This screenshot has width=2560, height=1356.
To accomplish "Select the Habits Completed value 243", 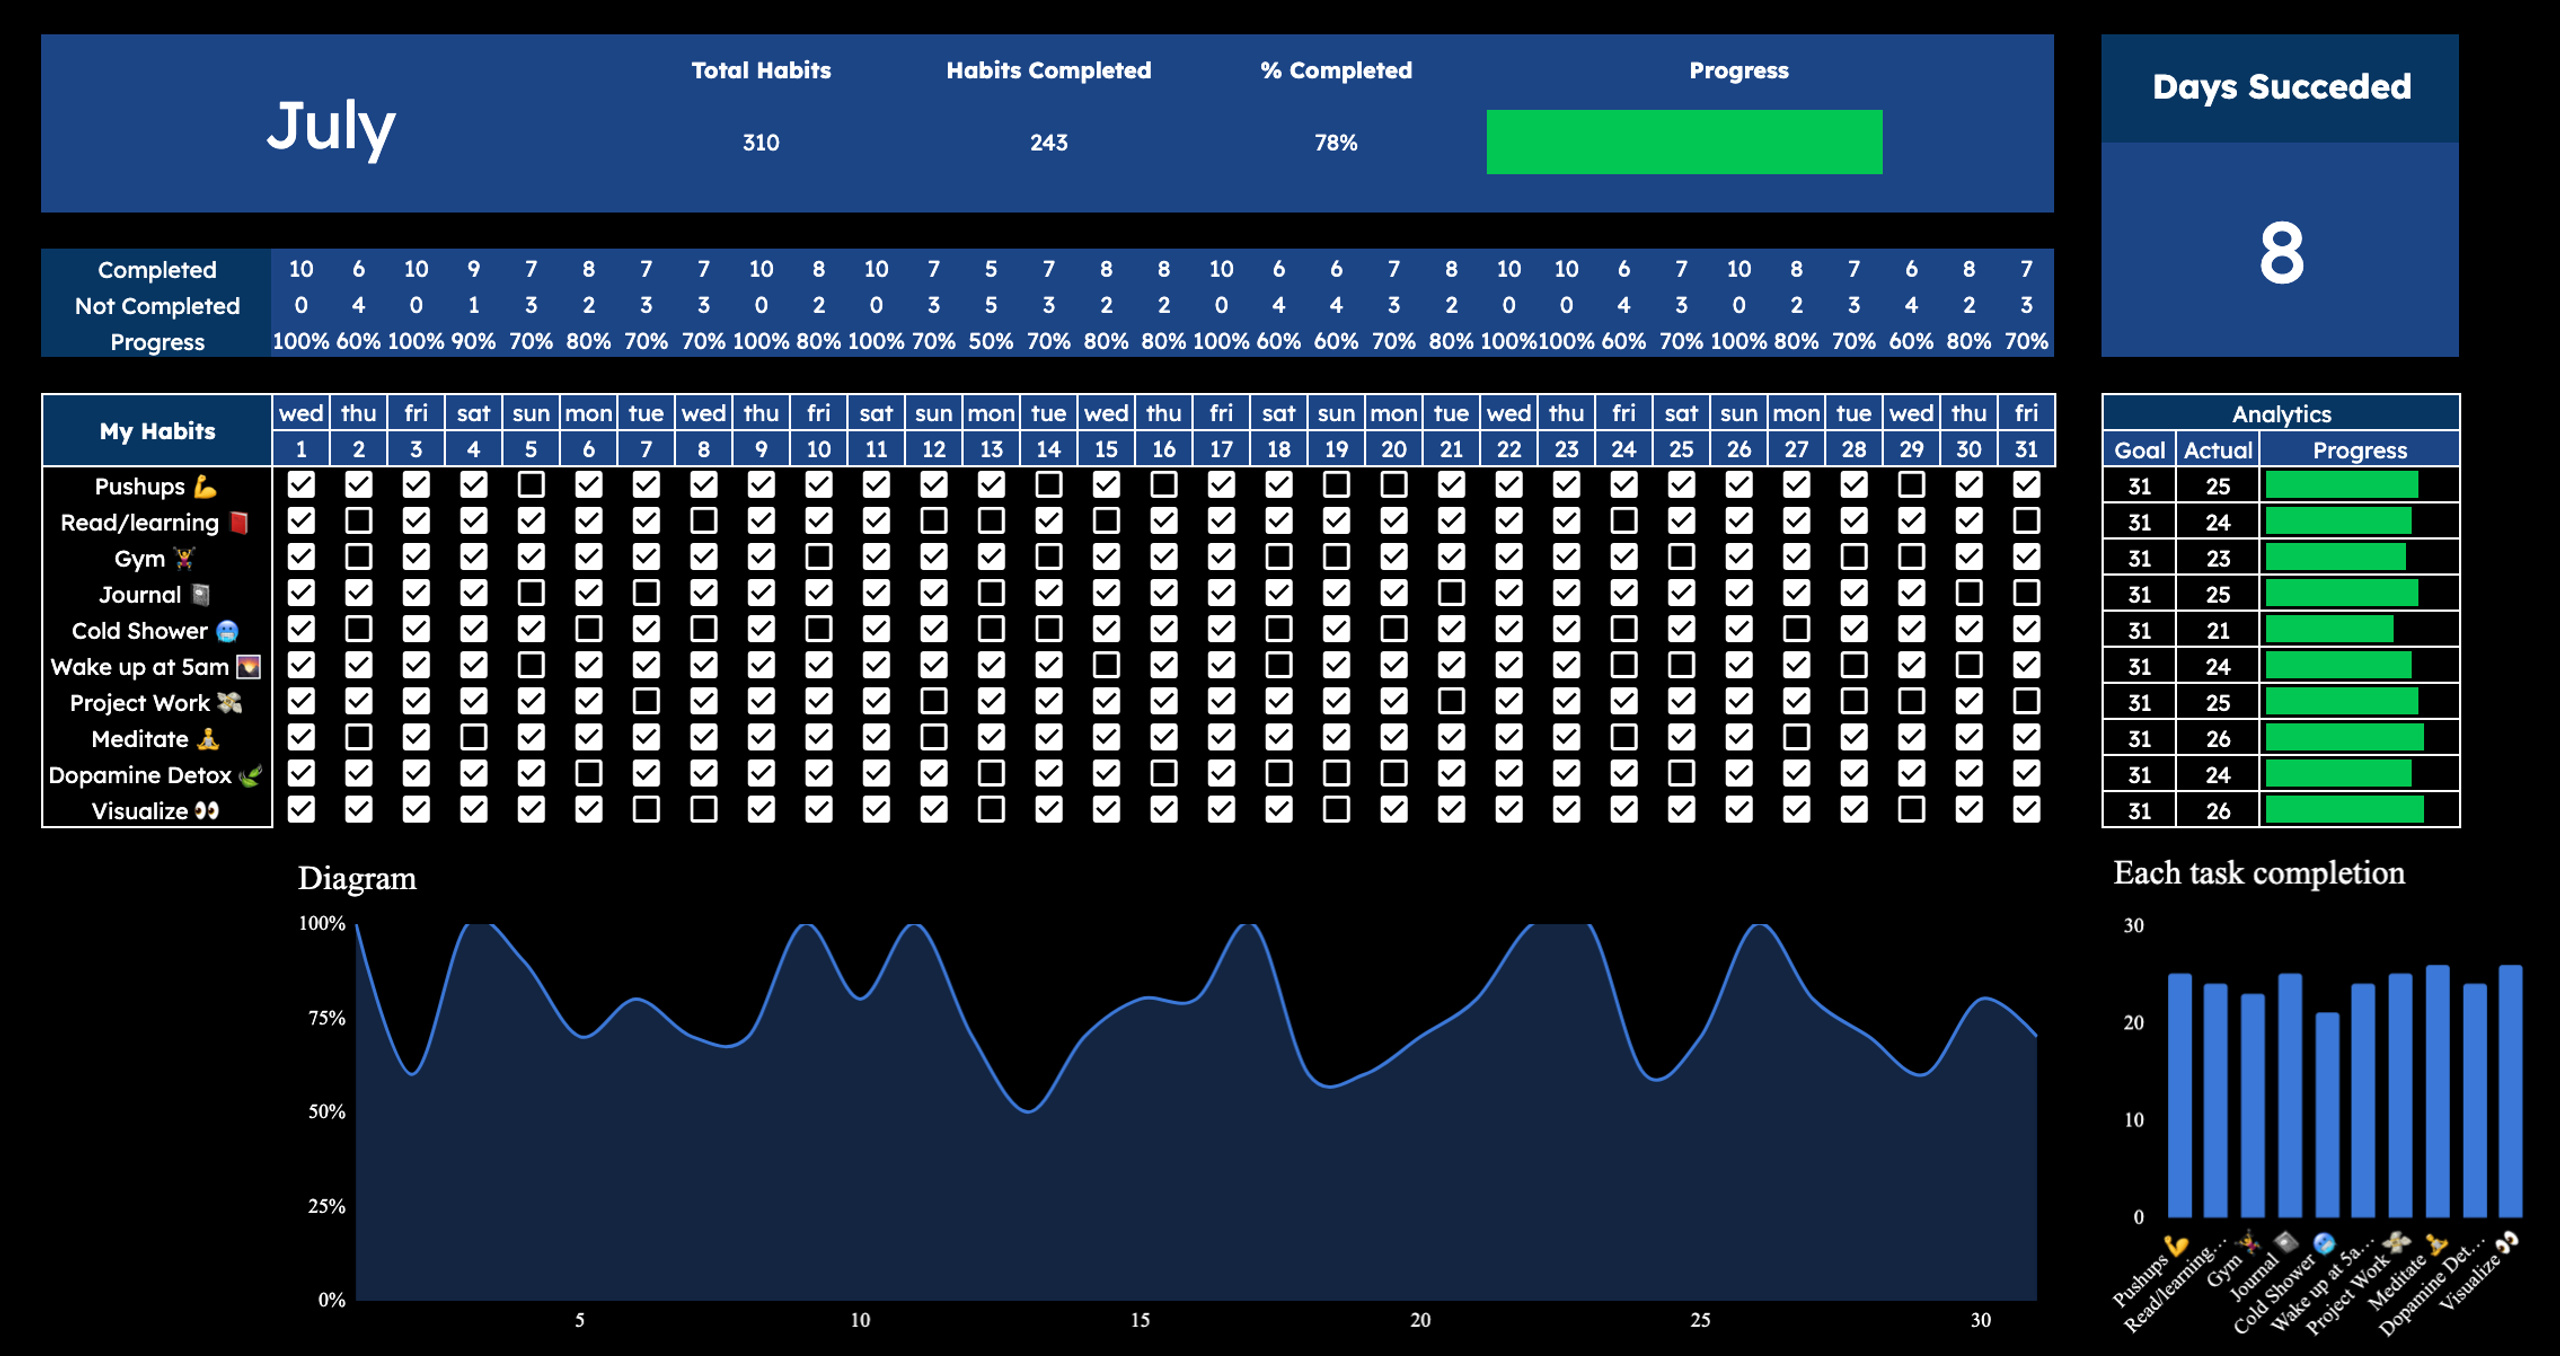I will pyautogui.click(x=1049, y=143).
